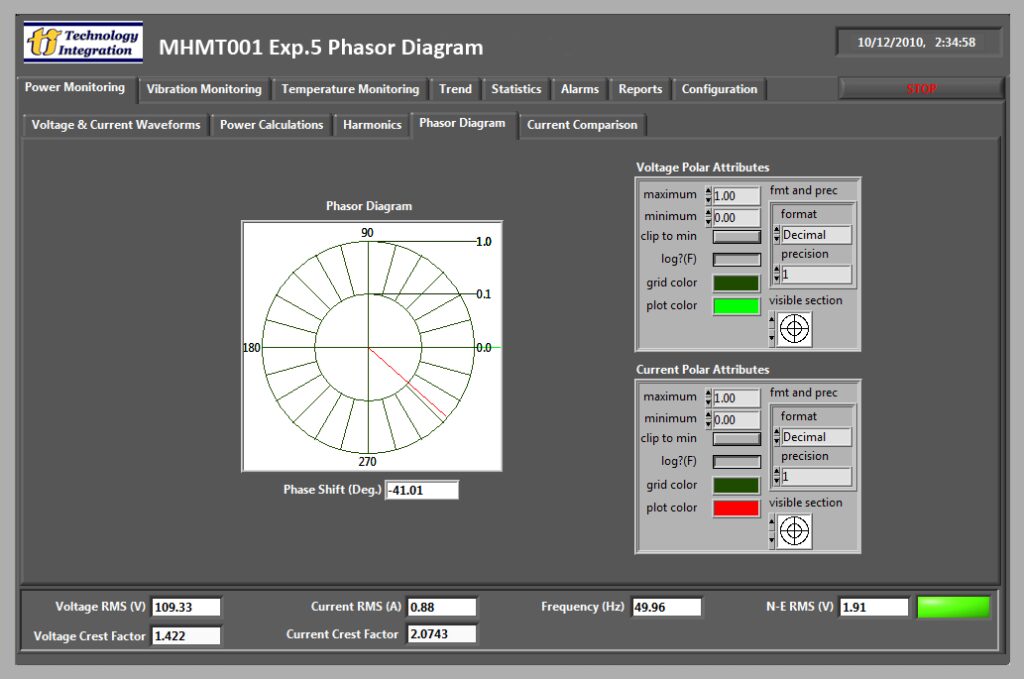Click the date and time display
Screen dimensions: 1024x679
click(917, 42)
